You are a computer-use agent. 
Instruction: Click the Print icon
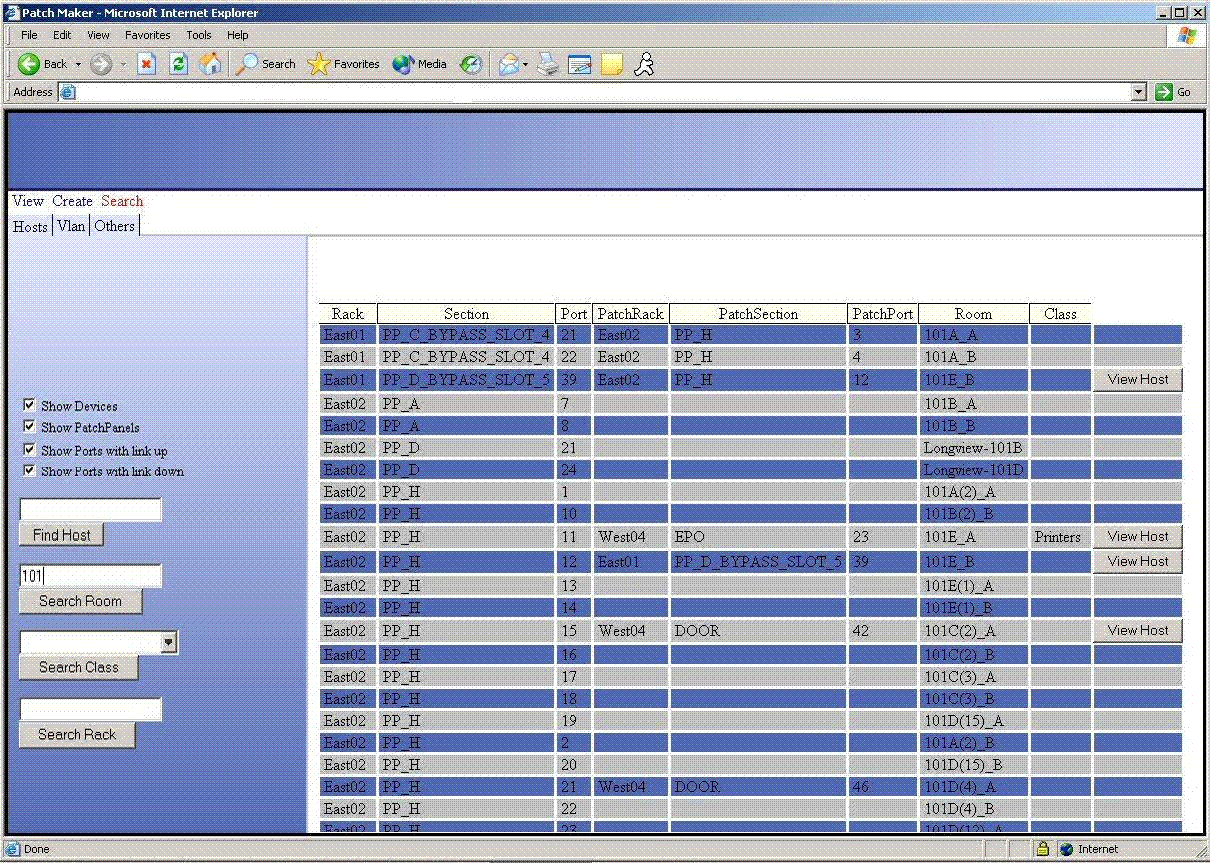coord(547,64)
